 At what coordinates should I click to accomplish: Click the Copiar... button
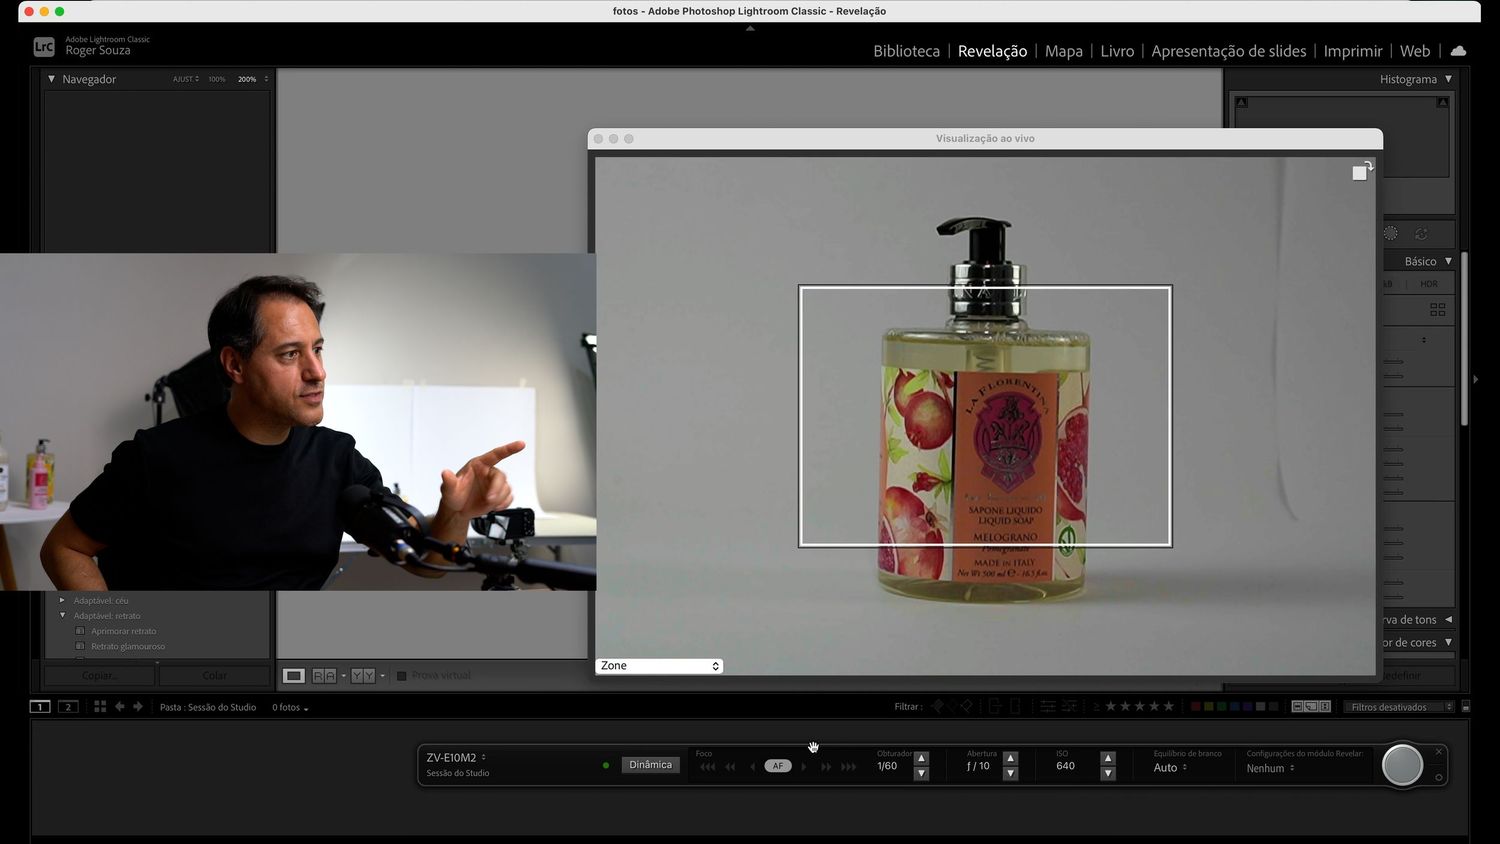click(x=99, y=676)
